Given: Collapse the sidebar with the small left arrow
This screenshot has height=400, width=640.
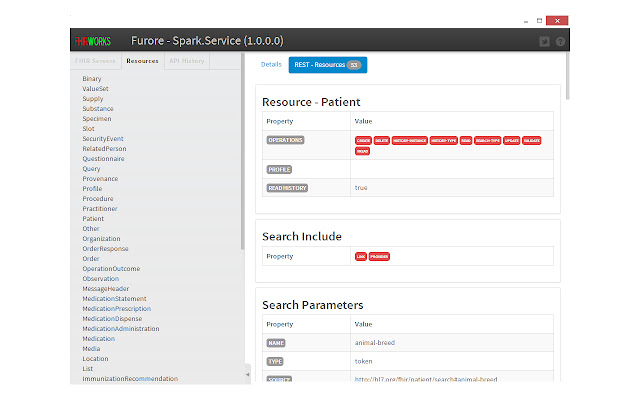Looking at the screenshot, I should pyautogui.click(x=247, y=374).
